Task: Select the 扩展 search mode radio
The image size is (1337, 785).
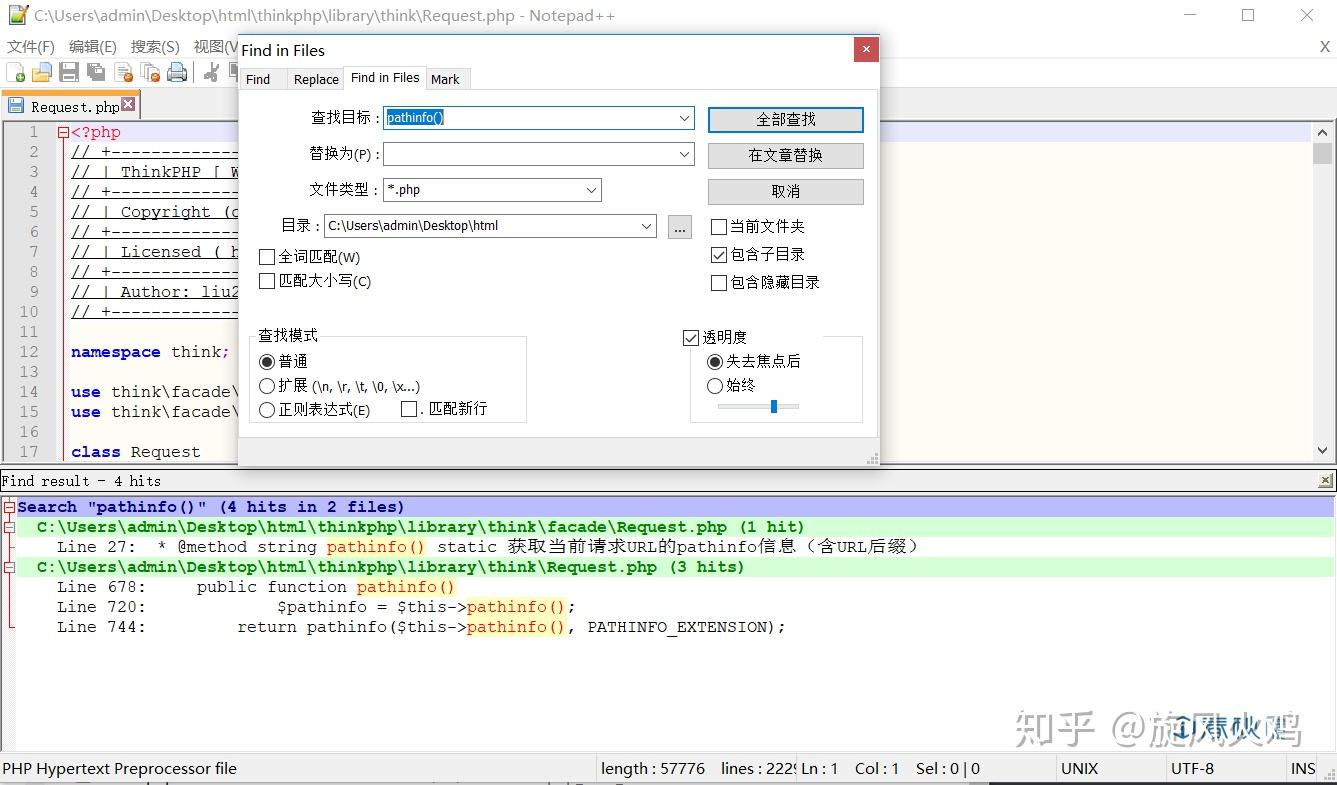Action: pos(267,386)
